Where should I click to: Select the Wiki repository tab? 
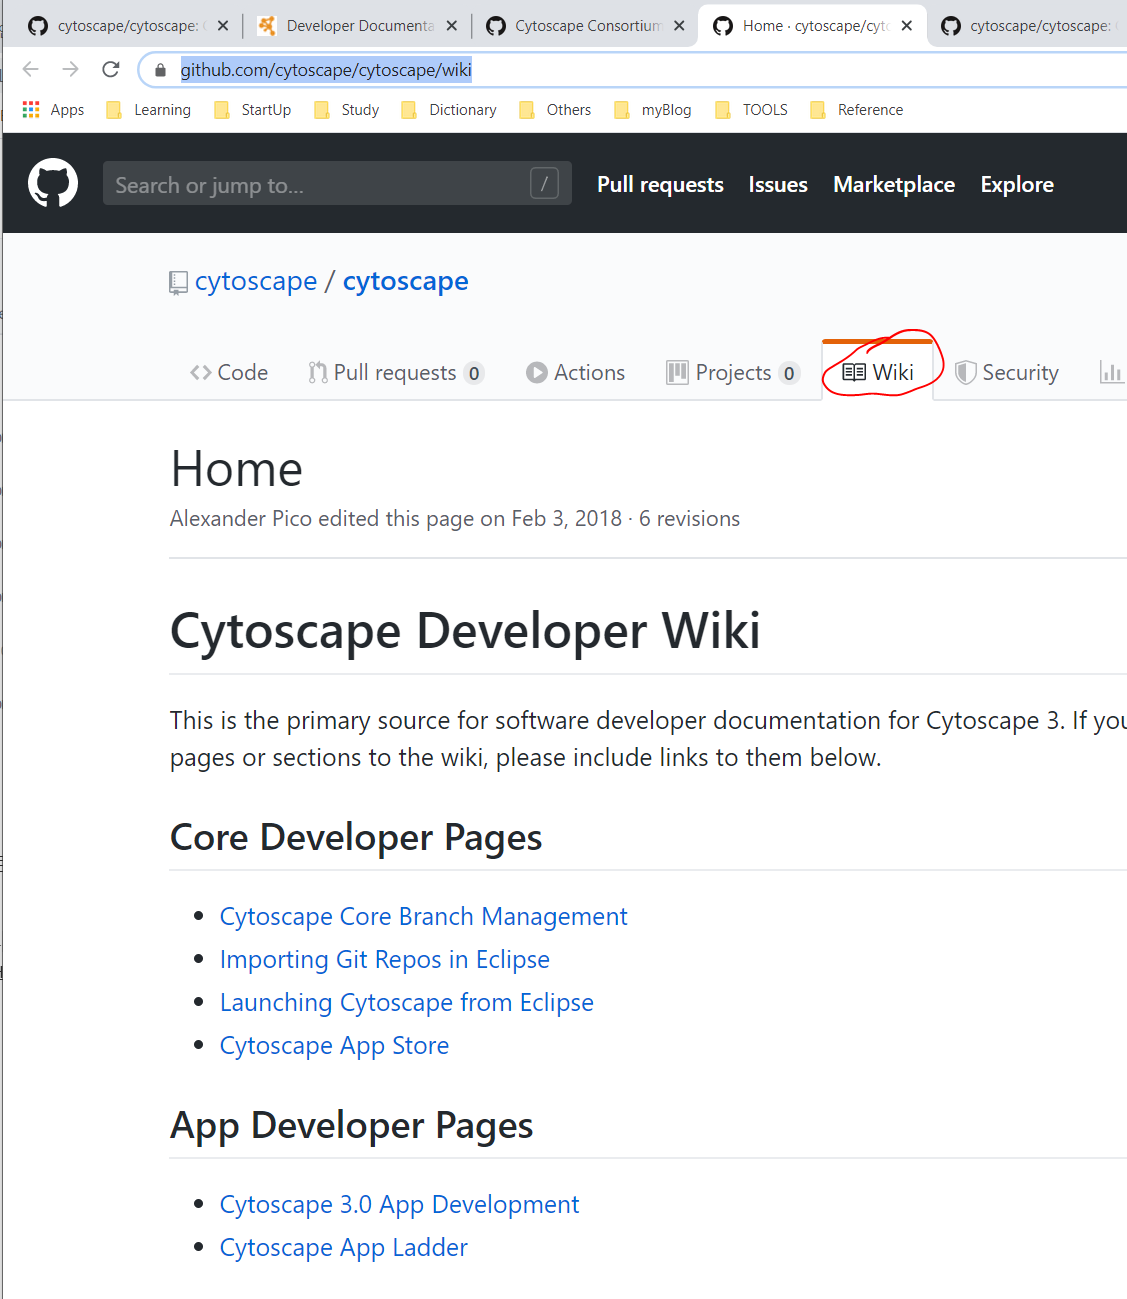(x=878, y=372)
